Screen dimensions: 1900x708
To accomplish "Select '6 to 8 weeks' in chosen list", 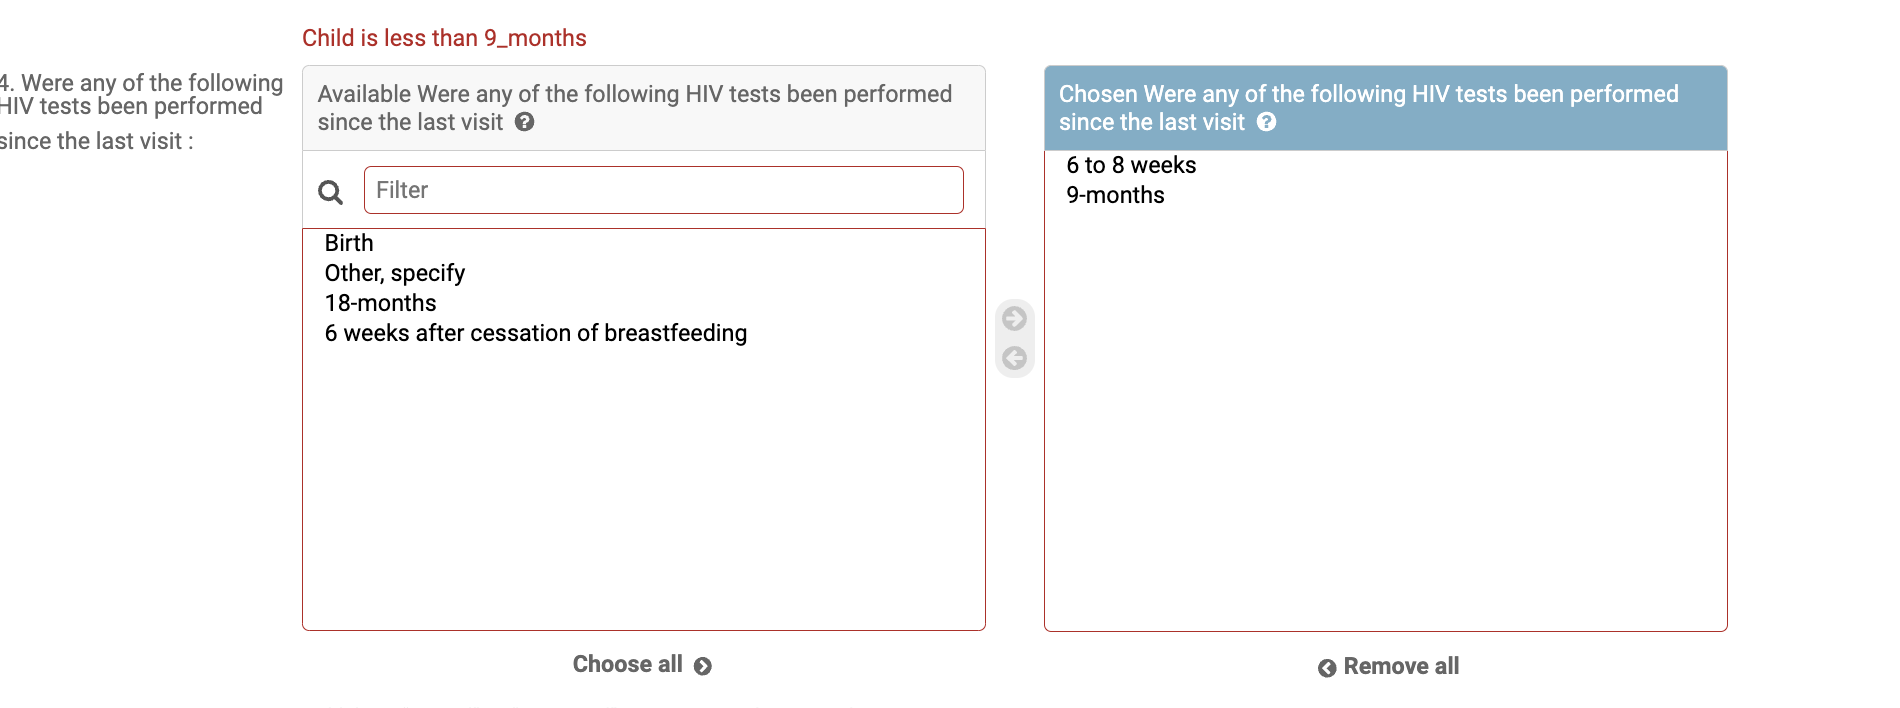I will coord(1386,165).
